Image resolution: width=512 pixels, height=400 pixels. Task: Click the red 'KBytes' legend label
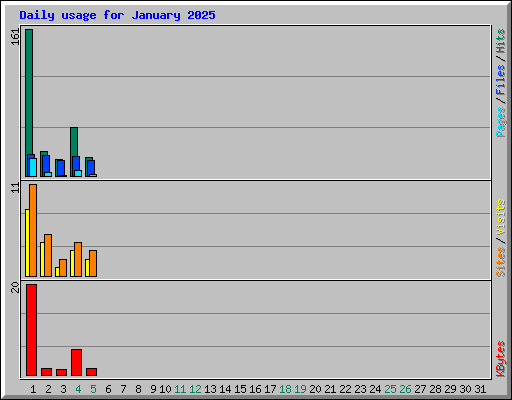click(x=501, y=359)
